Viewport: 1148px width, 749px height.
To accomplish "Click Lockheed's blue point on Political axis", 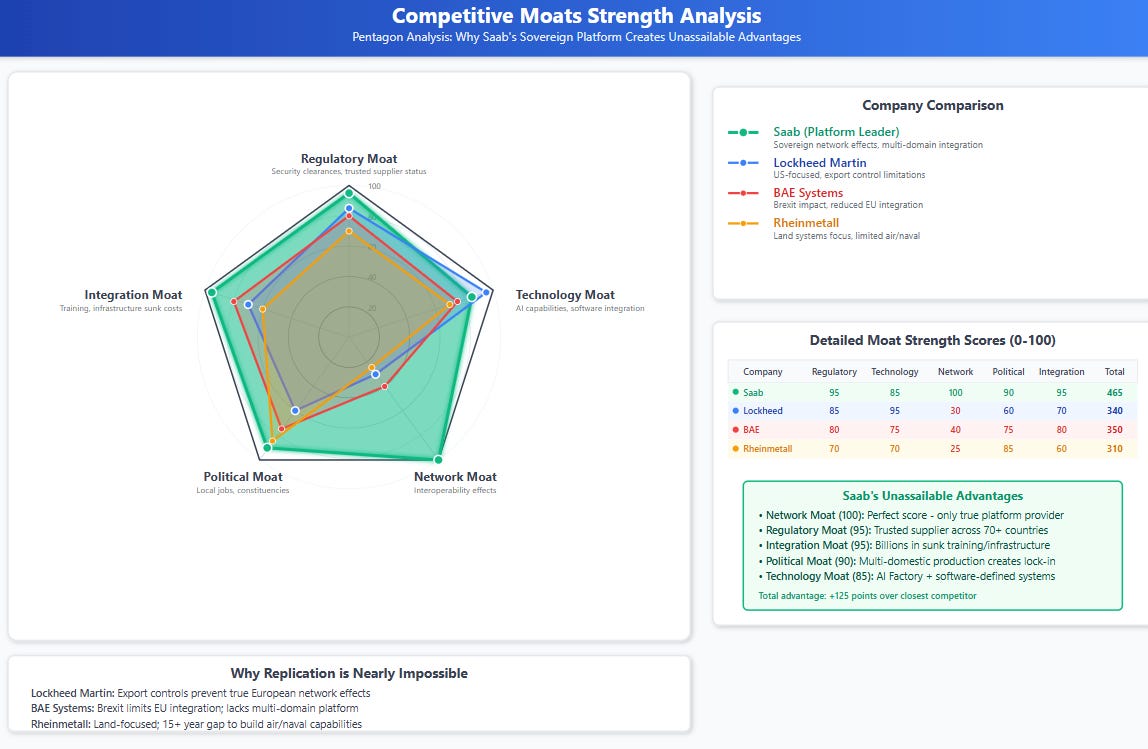I will tap(295, 411).
